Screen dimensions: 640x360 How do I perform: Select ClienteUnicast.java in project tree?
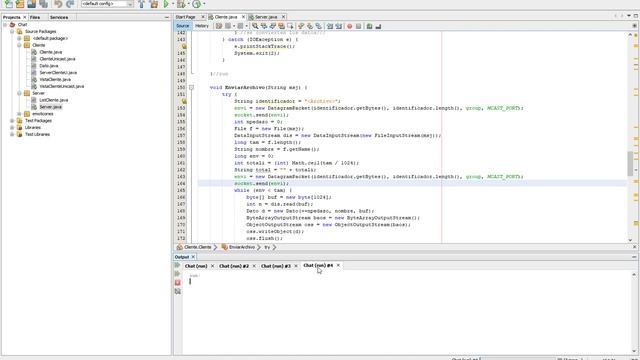pyautogui.click(x=57, y=59)
